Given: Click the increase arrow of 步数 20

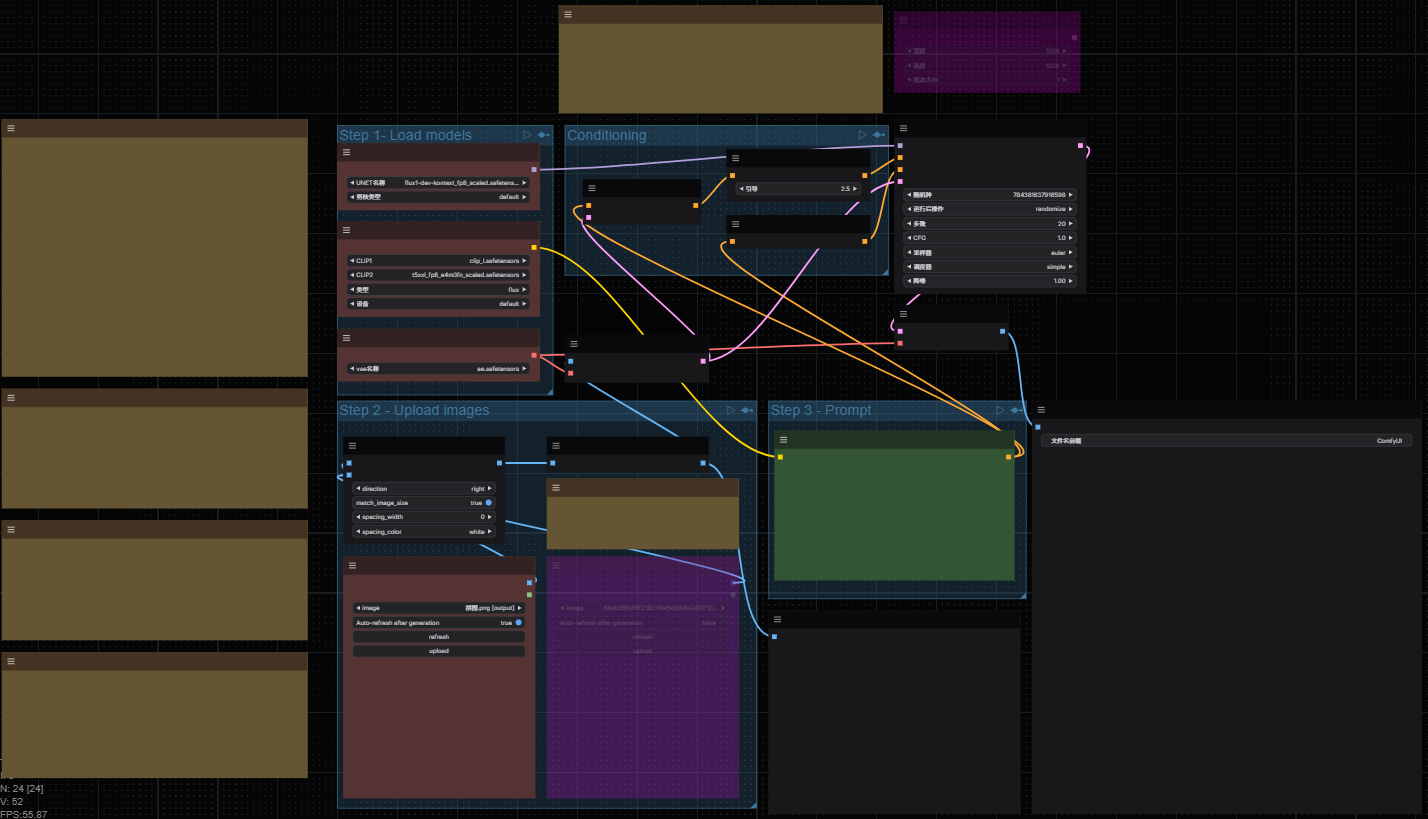Looking at the screenshot, I should pos(1071,224).
